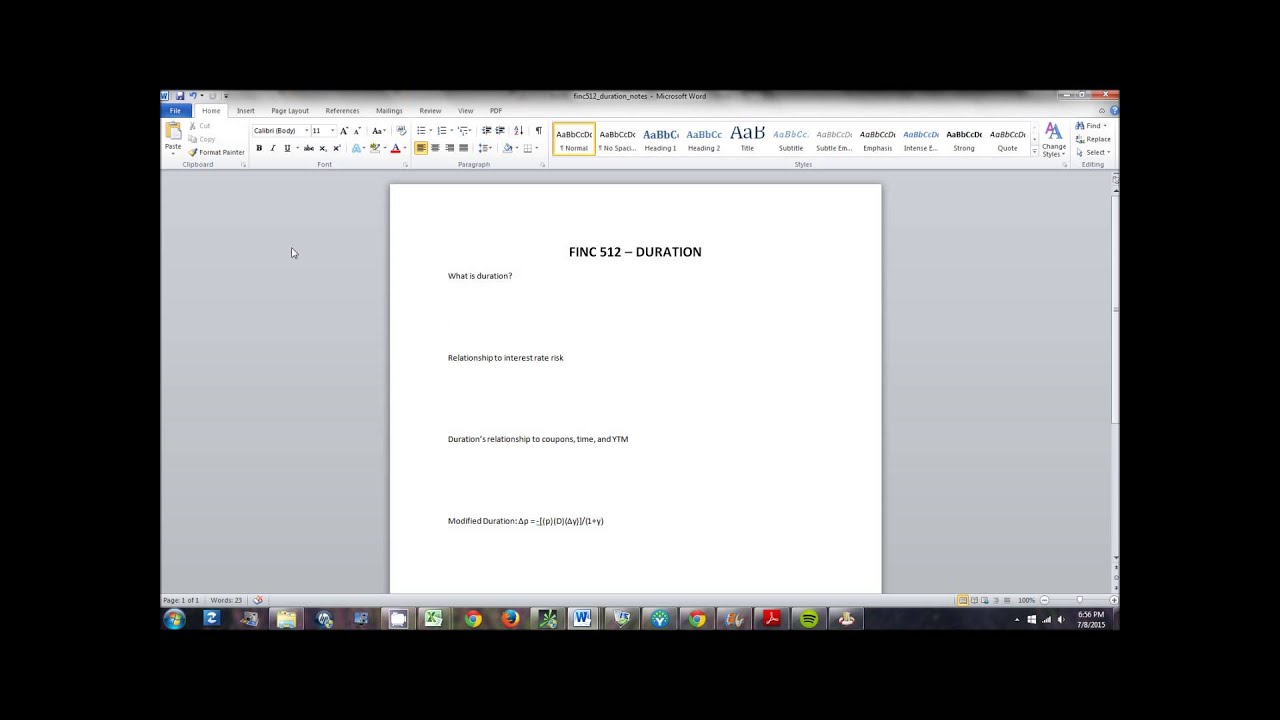Toggle Align Text Right
This screenshot has height=720, width=1280.
point(449,148)
